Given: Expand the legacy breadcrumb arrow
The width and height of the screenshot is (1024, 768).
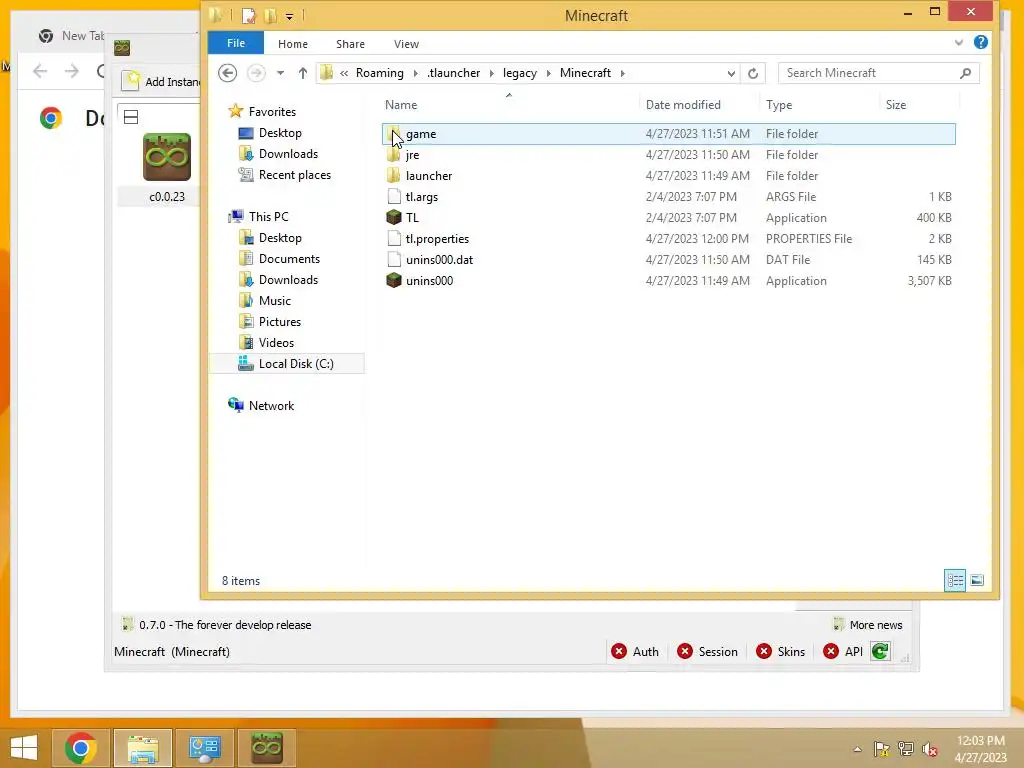Looking at the screenshot, I should [x=548, y=73].
